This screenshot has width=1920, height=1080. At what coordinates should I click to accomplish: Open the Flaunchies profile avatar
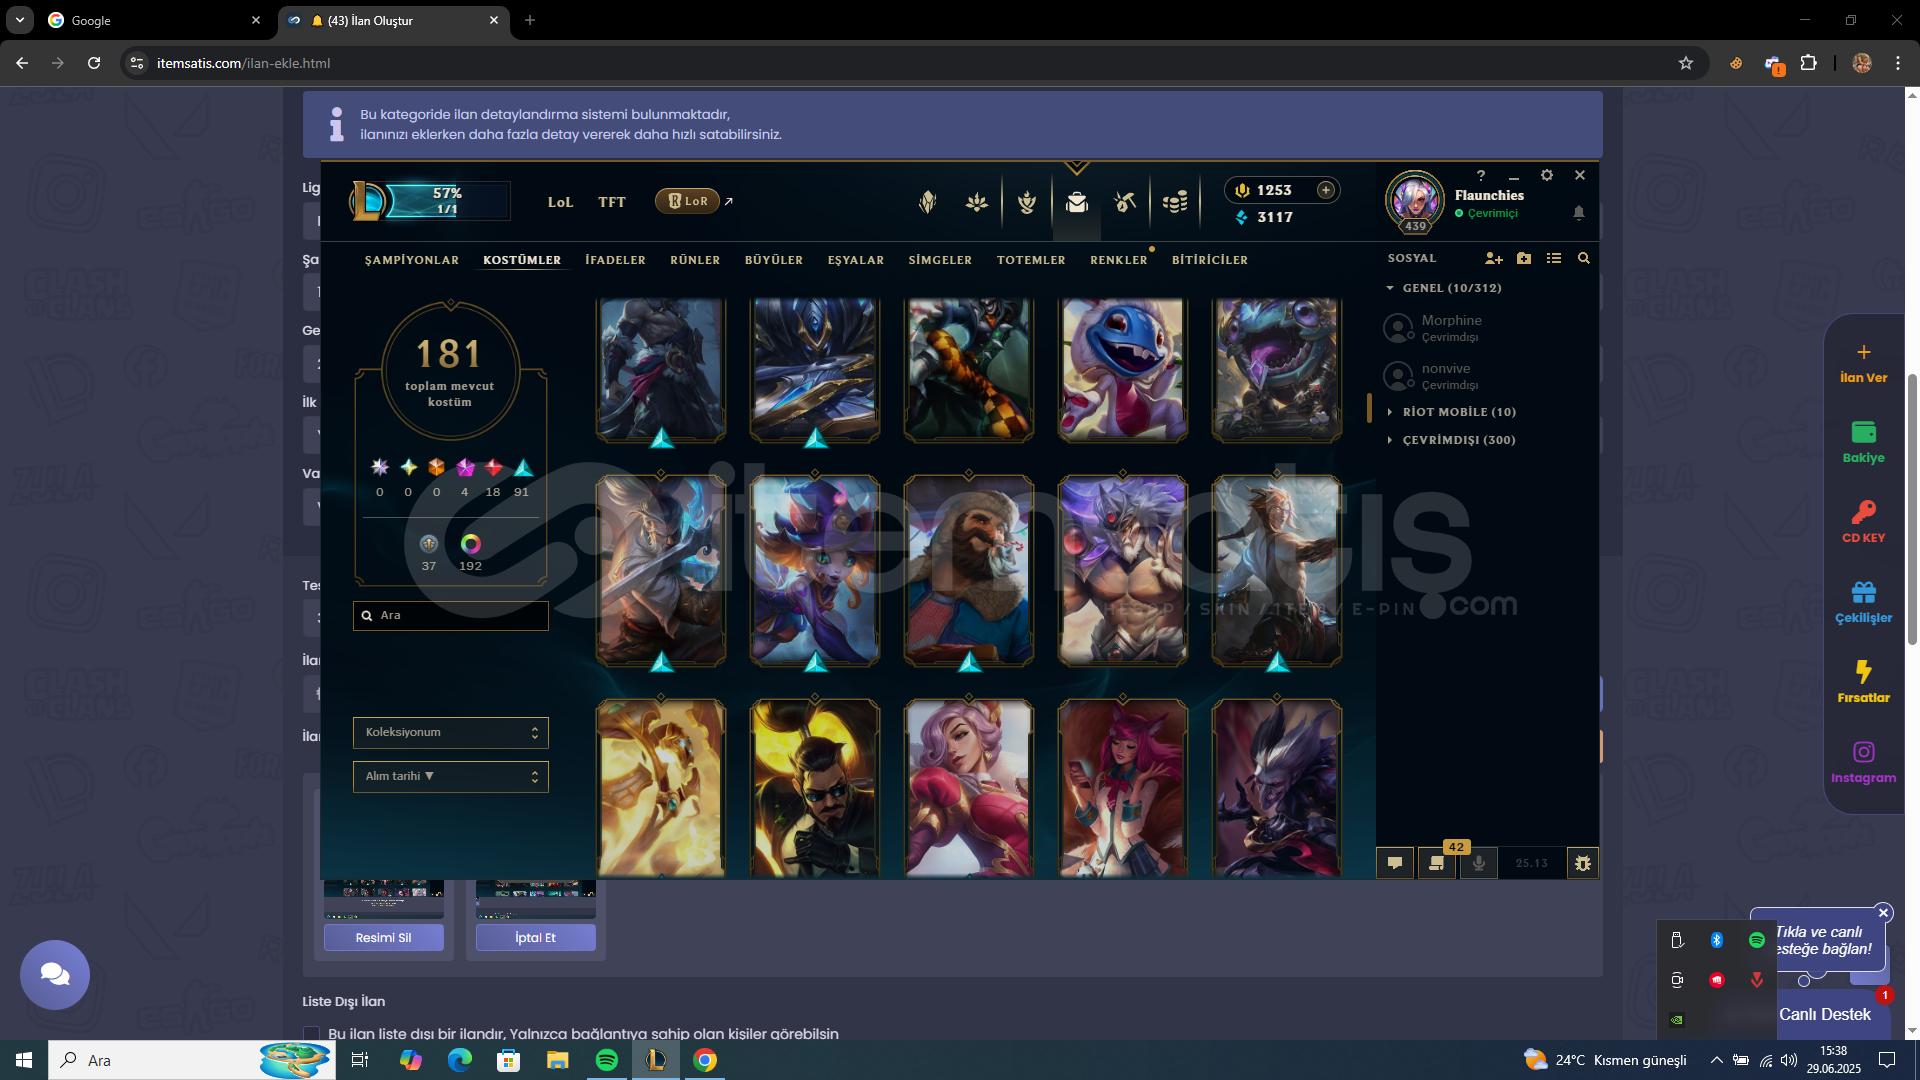coord(1415,200)
